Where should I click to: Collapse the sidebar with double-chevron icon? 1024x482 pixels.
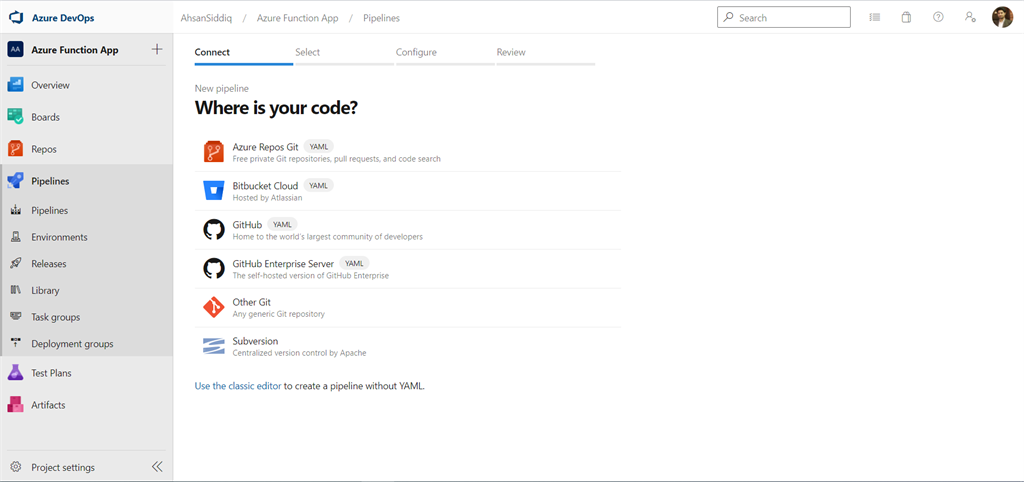157,467
